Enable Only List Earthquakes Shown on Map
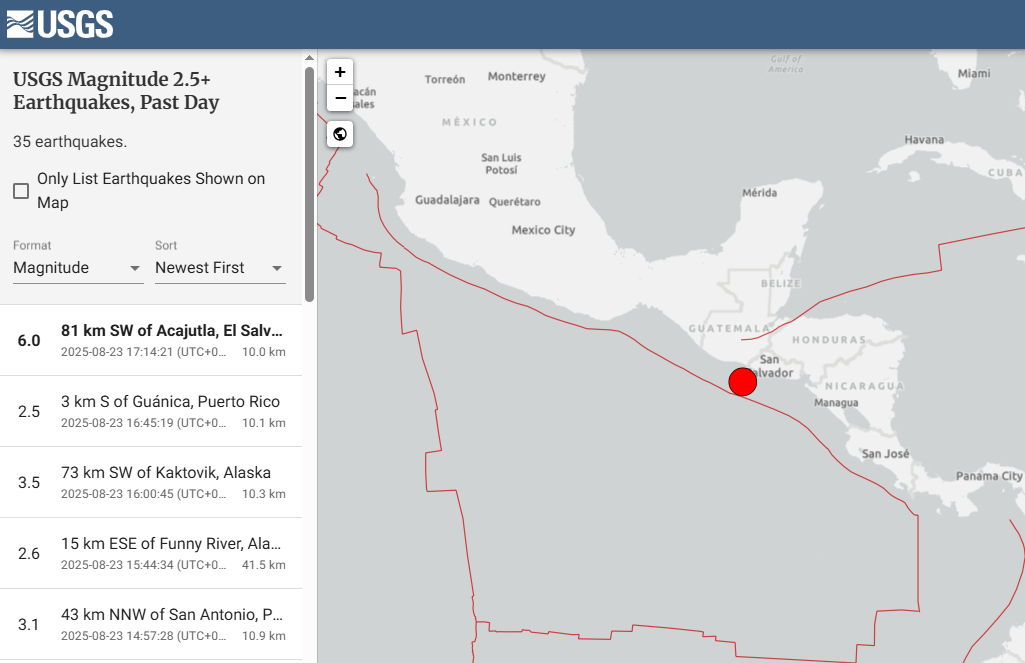This screenshot has width=1025, height=663. click(21, 191)
